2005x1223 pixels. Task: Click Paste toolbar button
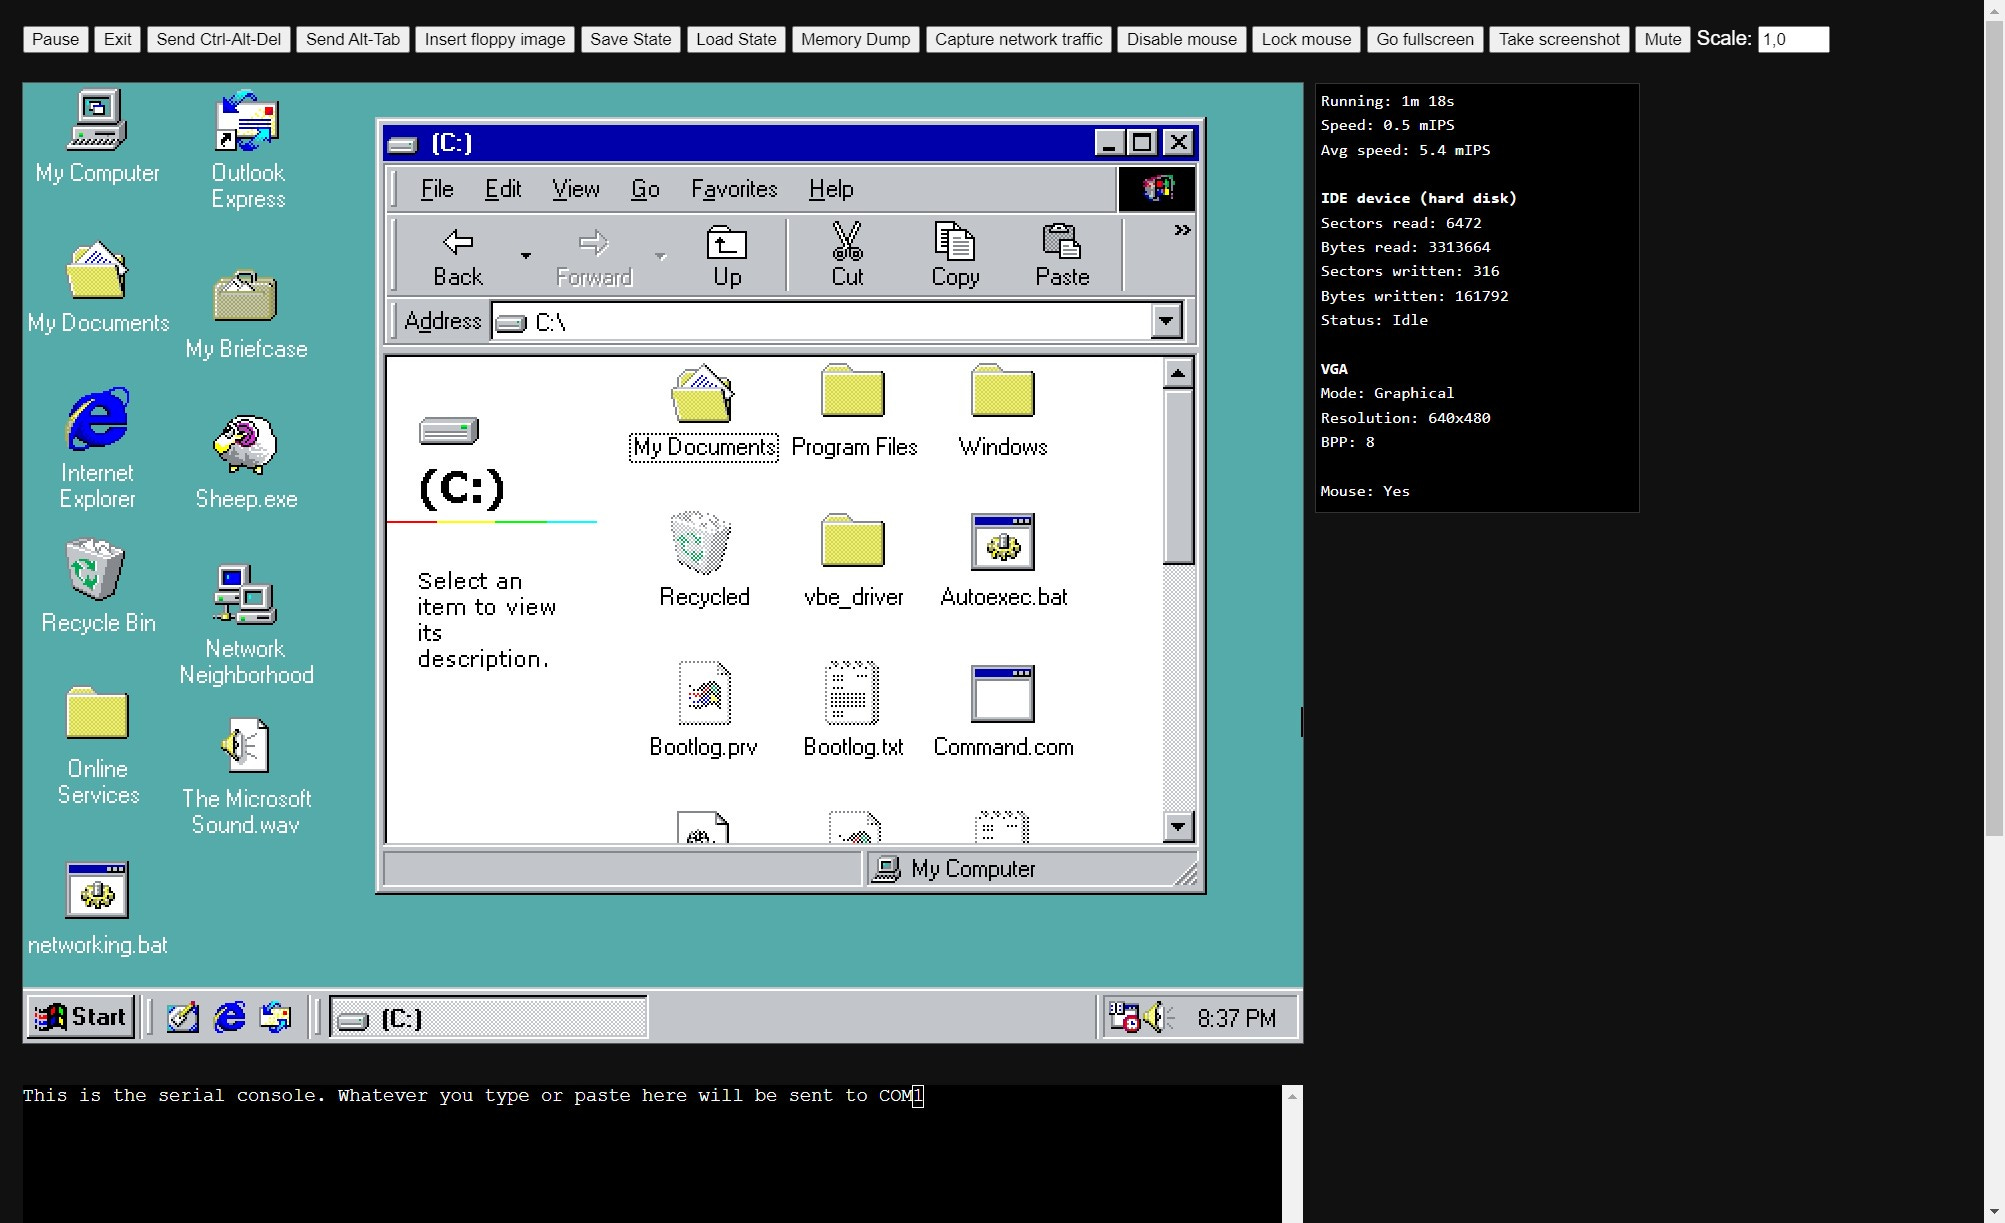(1062, 257)
